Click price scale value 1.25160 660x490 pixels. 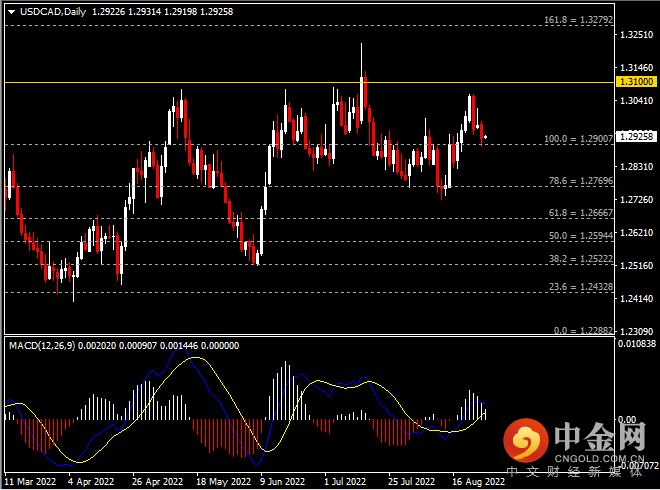pos(636,266)
